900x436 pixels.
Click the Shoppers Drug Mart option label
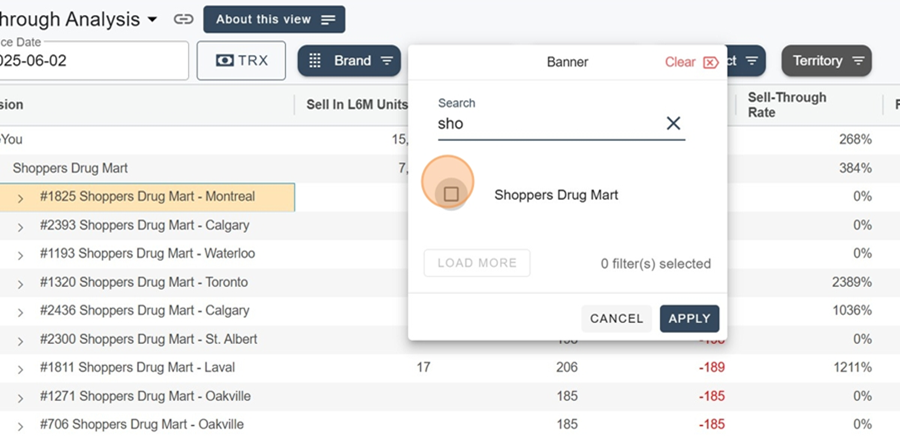(x=556, y=195)
